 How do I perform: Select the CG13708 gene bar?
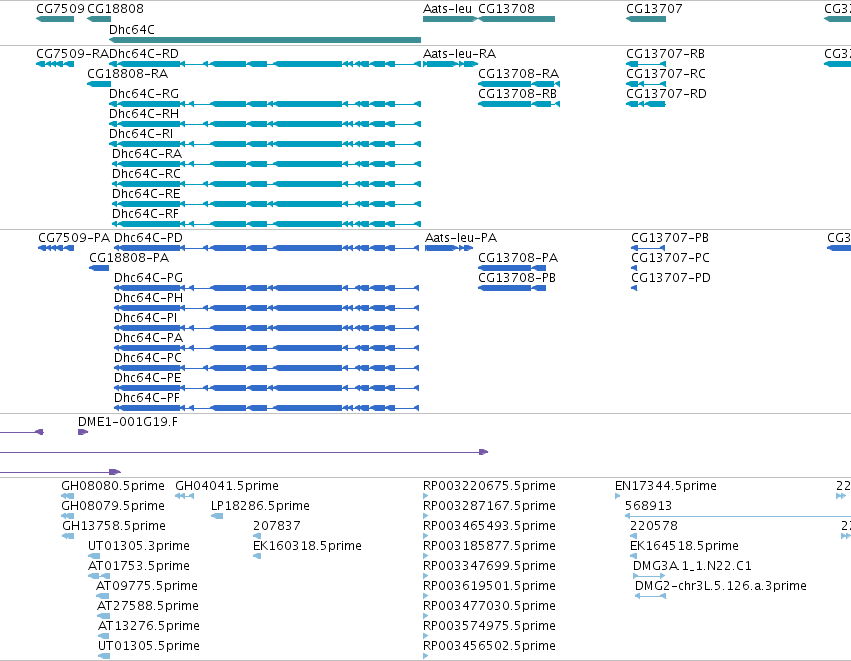[x=516, y=19]
